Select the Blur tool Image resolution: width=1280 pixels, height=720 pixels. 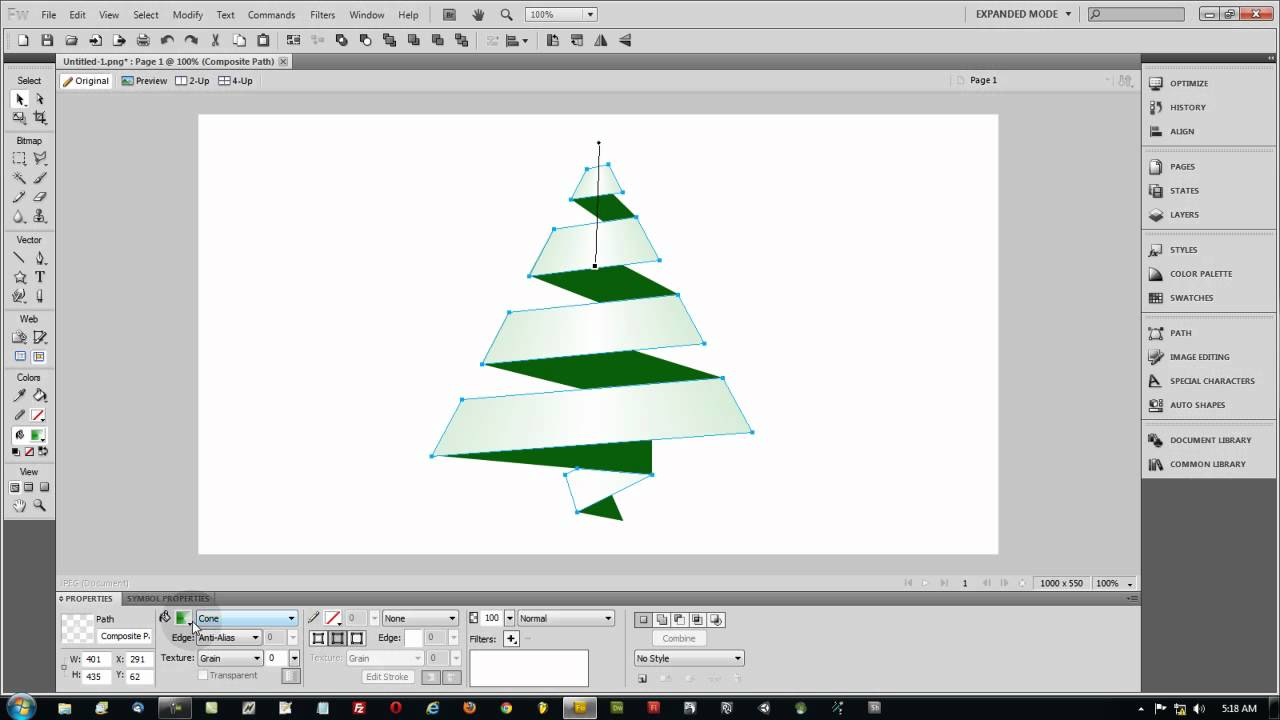click(19, 215)
